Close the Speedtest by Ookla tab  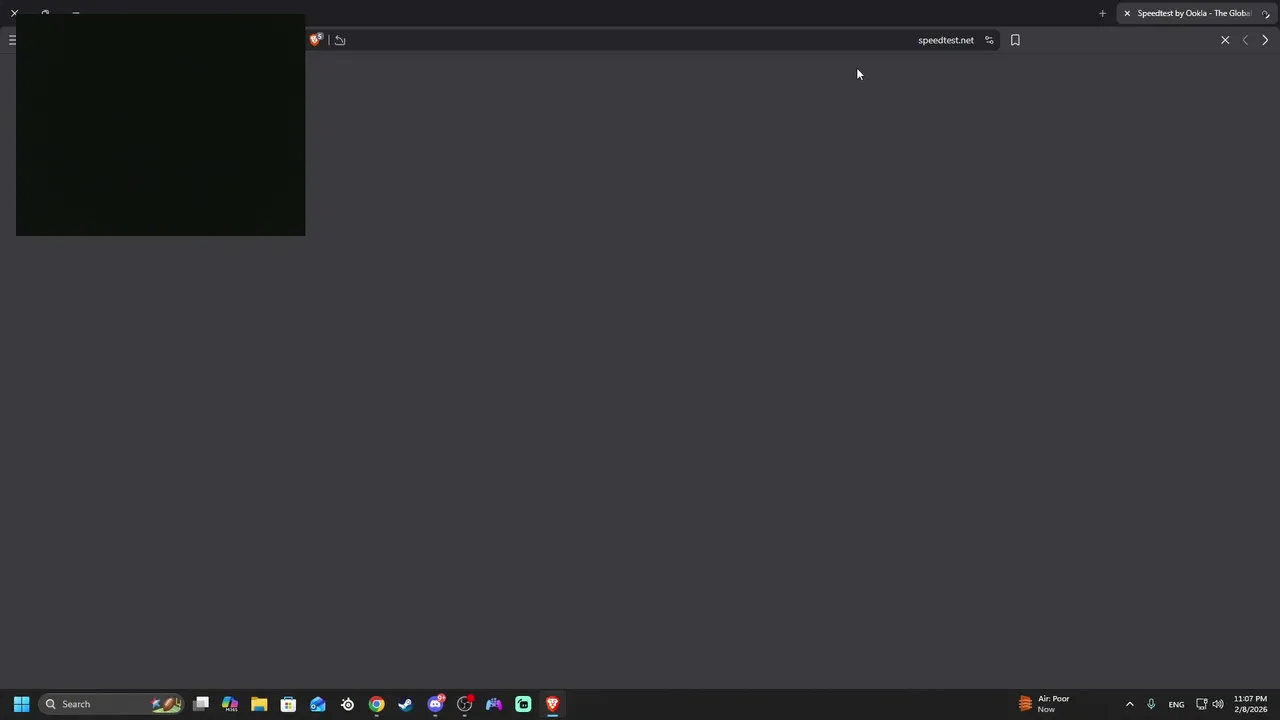pos(1127,13)
